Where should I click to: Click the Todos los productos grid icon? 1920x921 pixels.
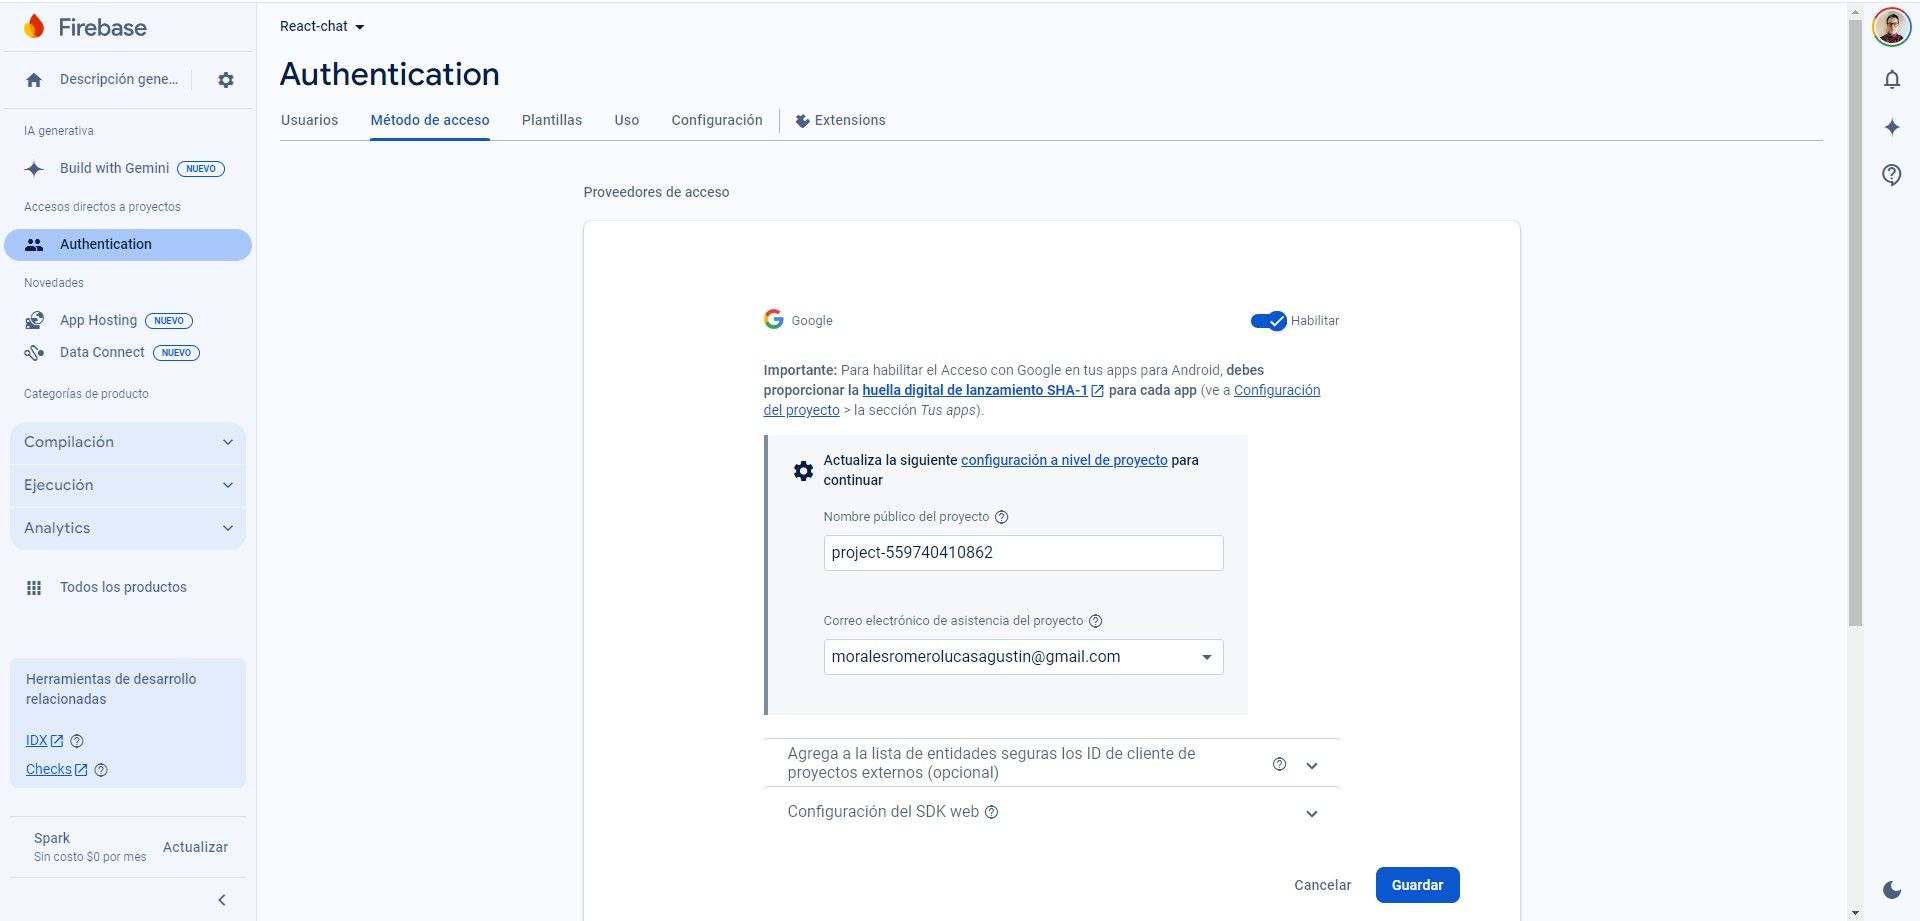(34, 588)
